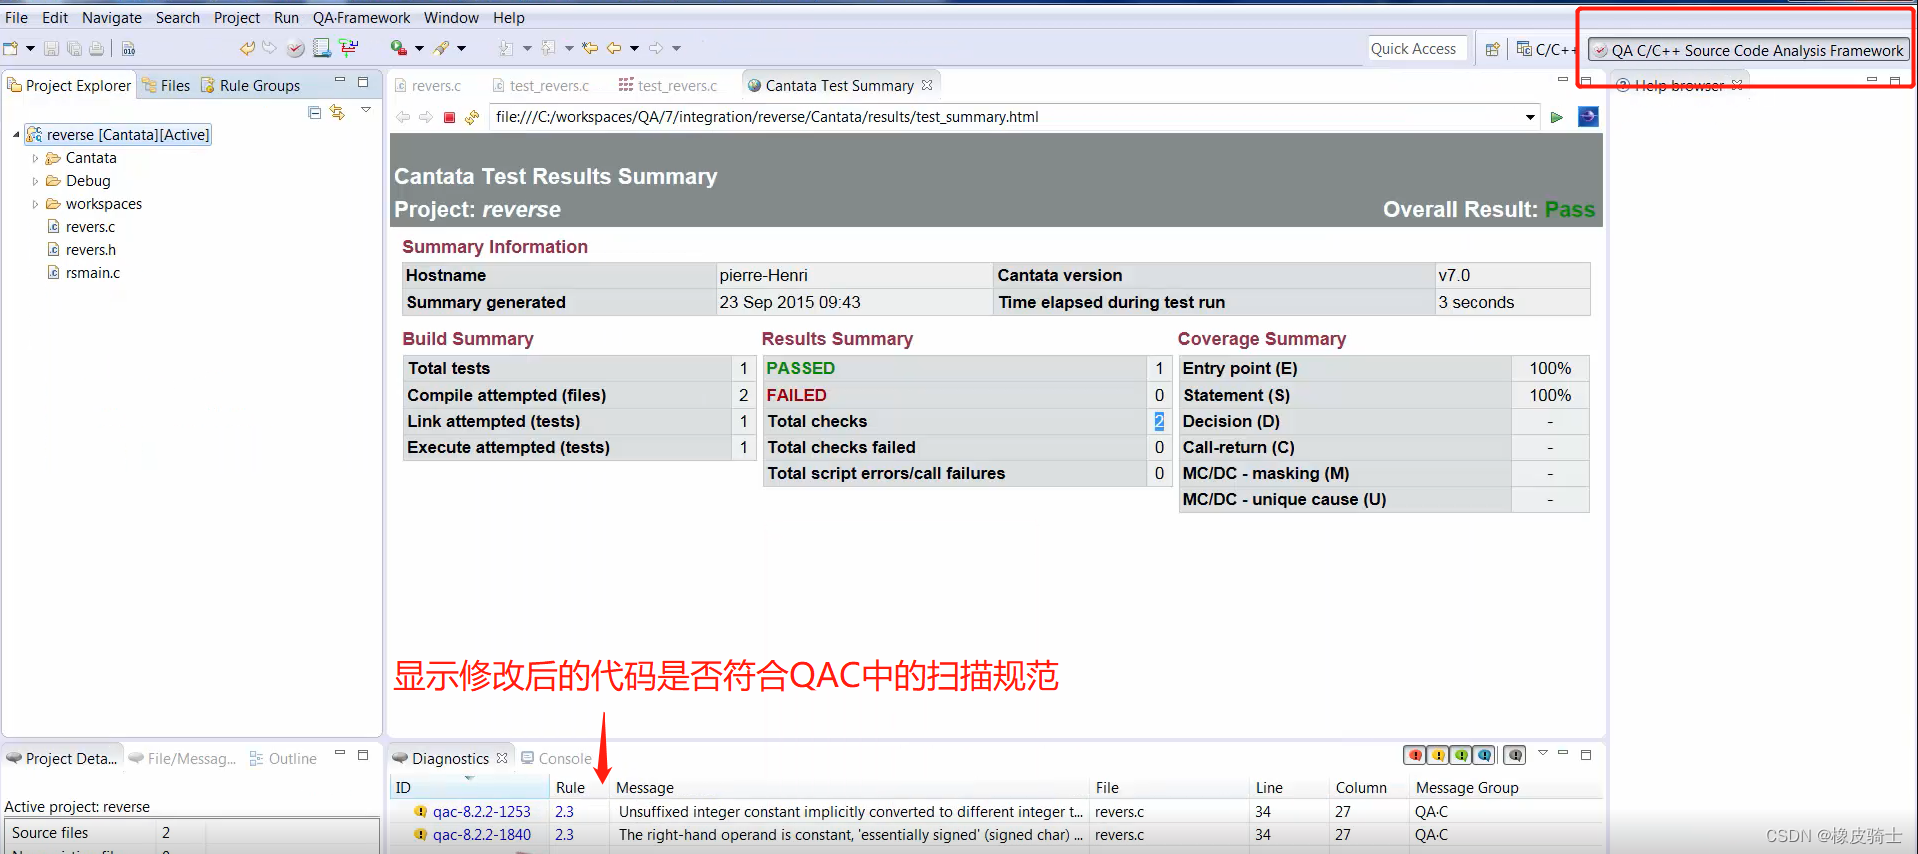Screen dimensions: 1918x854
Task: Click the green Go to URL arrow
Action: click(x=1557, y=117)
